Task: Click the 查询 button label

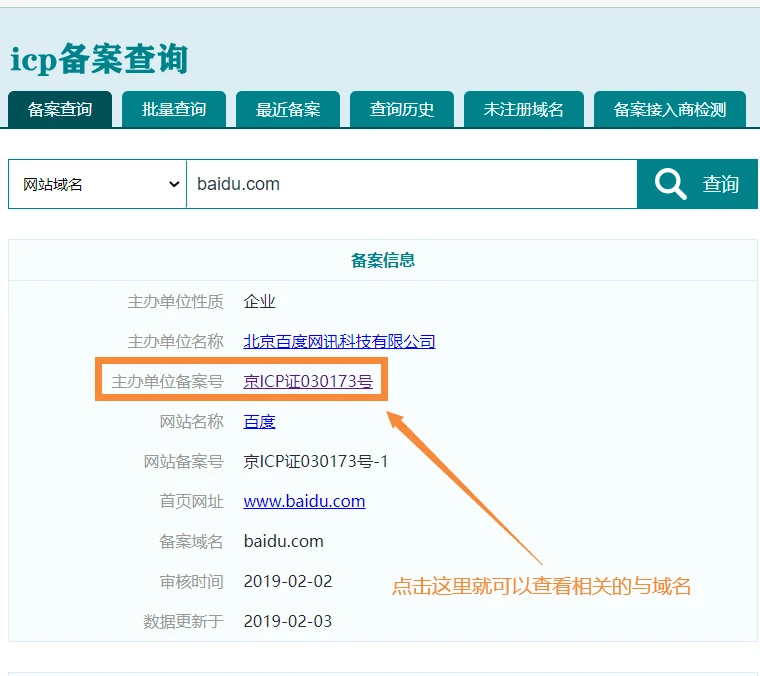Action: click(721, 185)
